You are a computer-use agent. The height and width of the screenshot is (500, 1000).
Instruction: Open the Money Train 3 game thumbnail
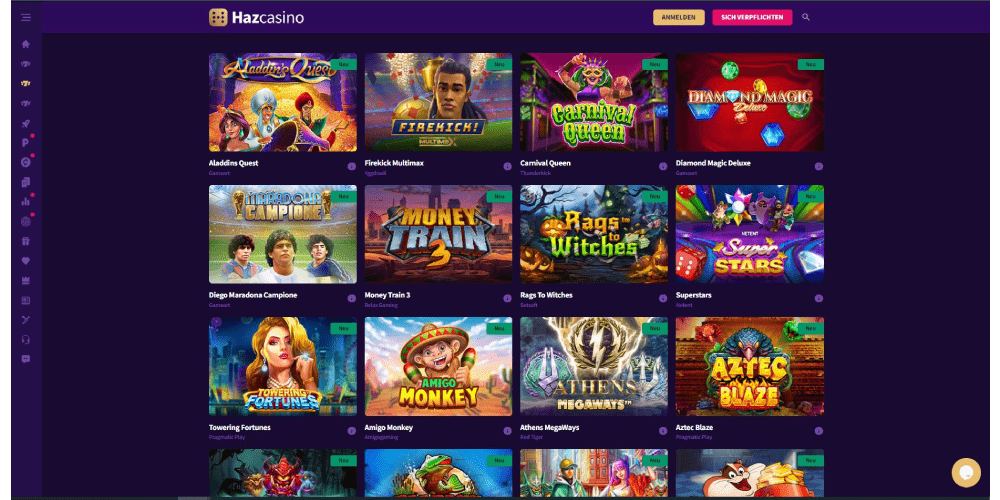coord(438,234)
